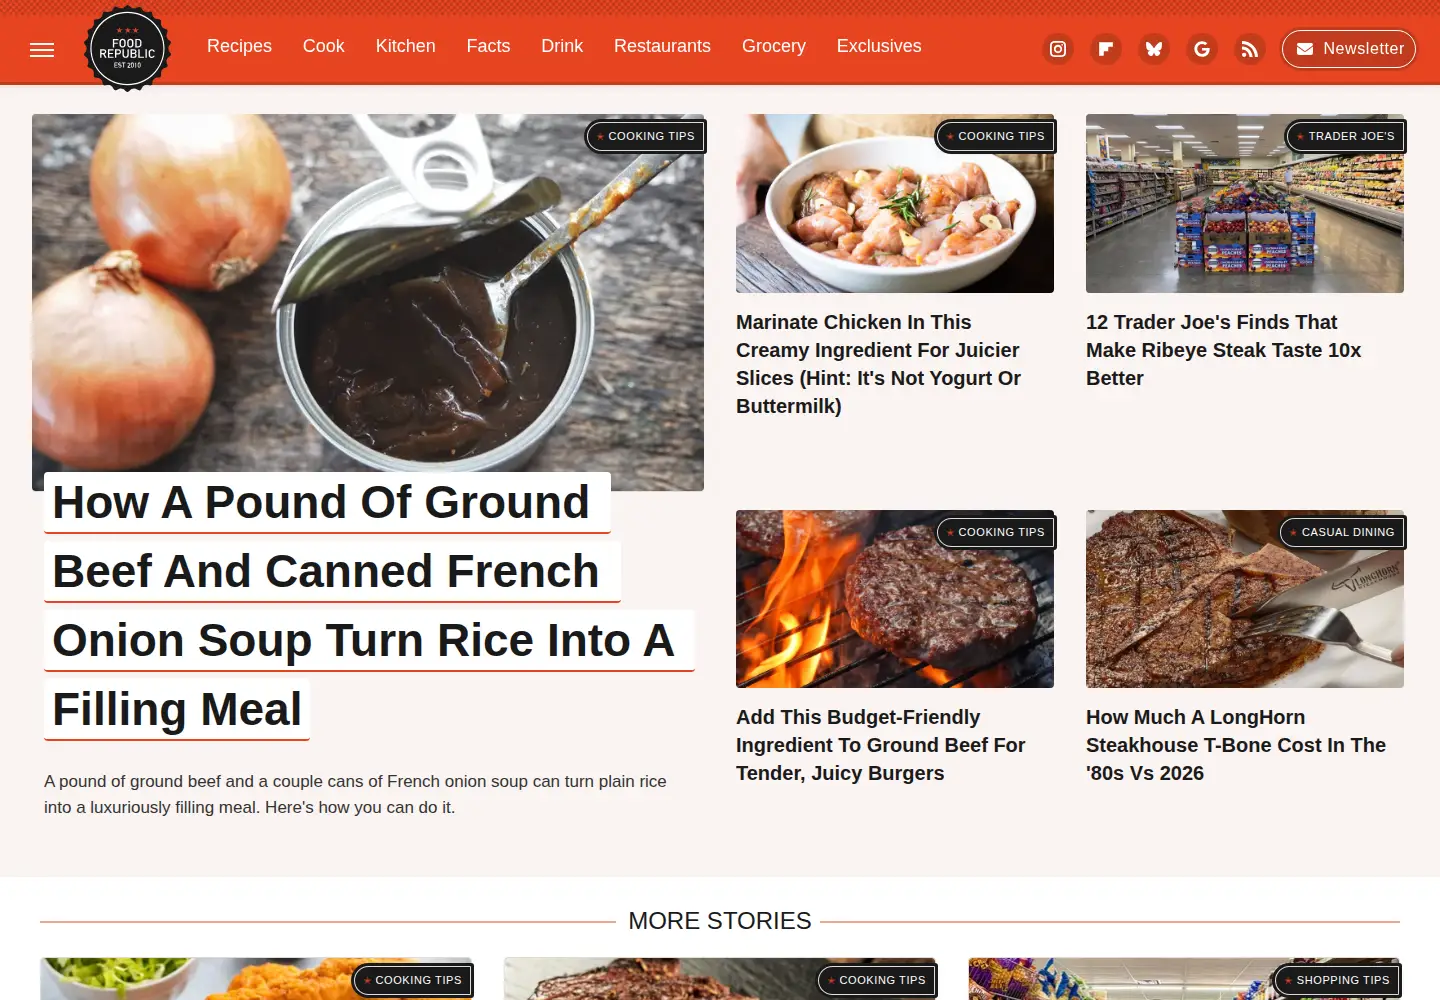Open the Cook menu
The image size is (1440, 1000).
[323, 46]
